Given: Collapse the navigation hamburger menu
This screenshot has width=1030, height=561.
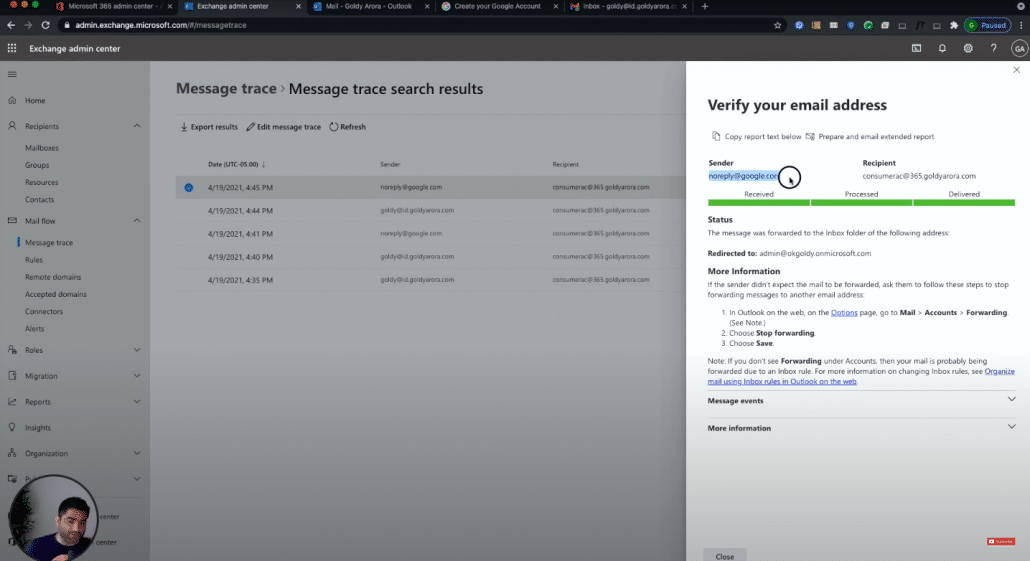Looking at the screenshot, I should coord(12,74).
